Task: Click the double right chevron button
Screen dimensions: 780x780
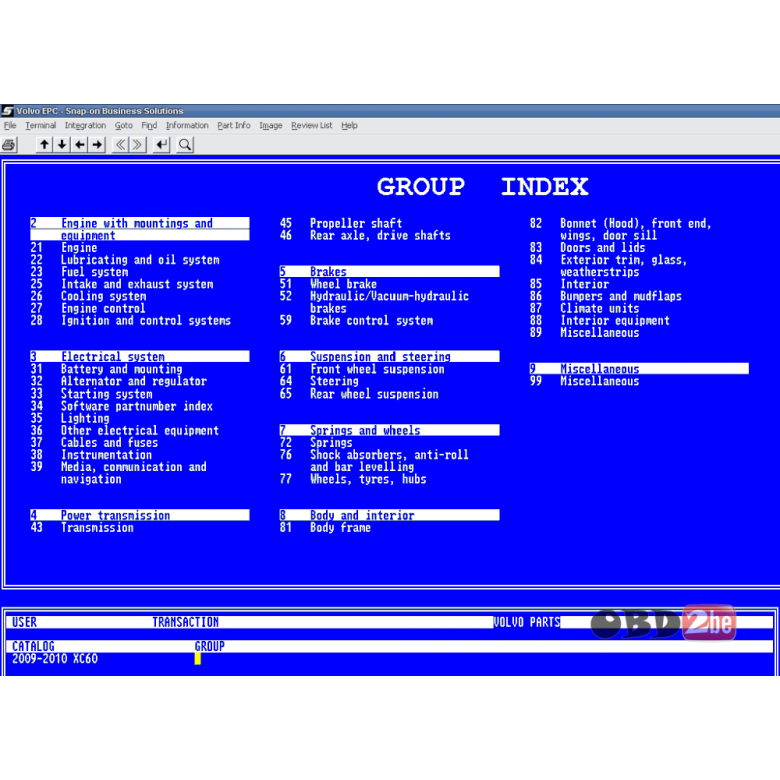Action: pos(137,145)
